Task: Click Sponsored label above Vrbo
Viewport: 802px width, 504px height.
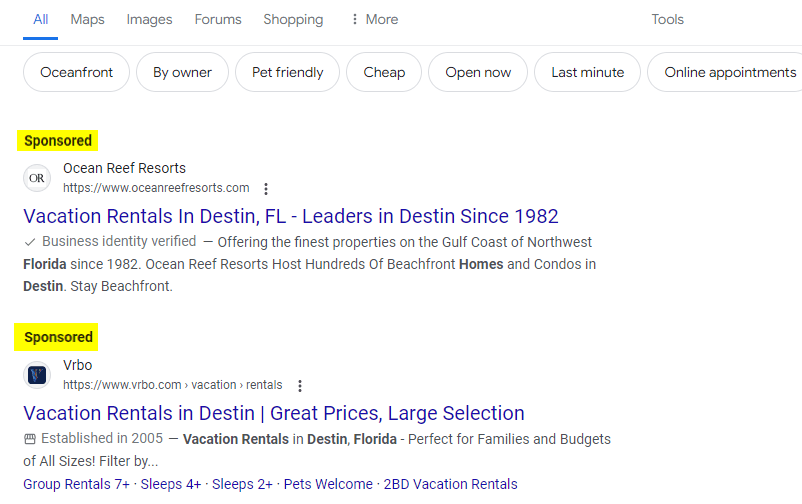Action: 57,337
